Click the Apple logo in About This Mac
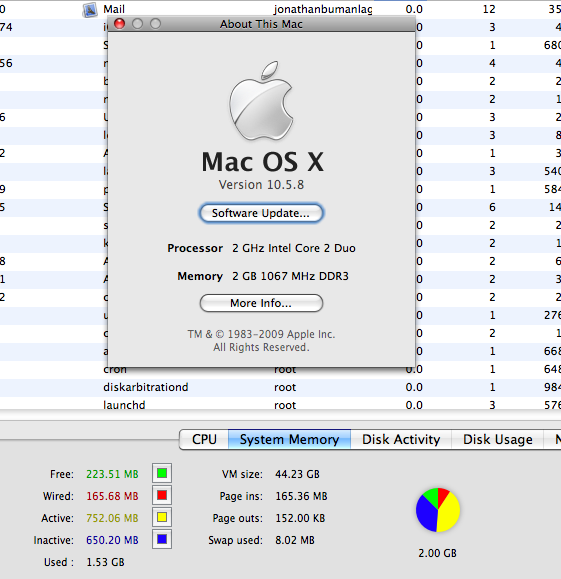Screen dimensions: 561x579 coord(261,100)
